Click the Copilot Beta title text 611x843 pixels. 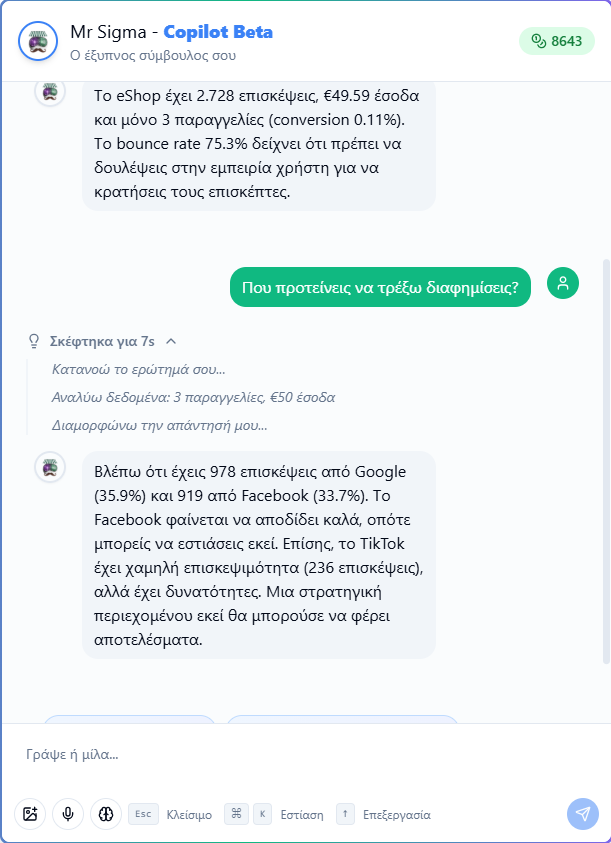click(218, 32)
